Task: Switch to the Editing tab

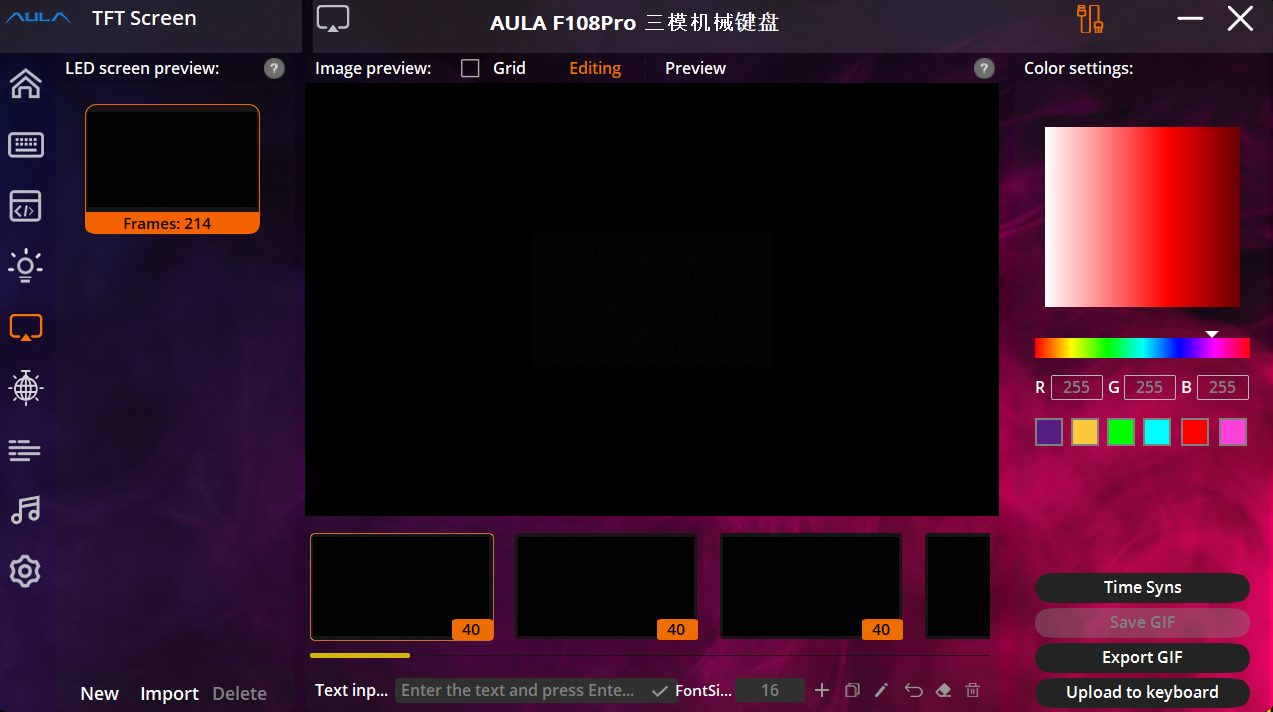Action: pyautogui.click(x=595, y=68)
